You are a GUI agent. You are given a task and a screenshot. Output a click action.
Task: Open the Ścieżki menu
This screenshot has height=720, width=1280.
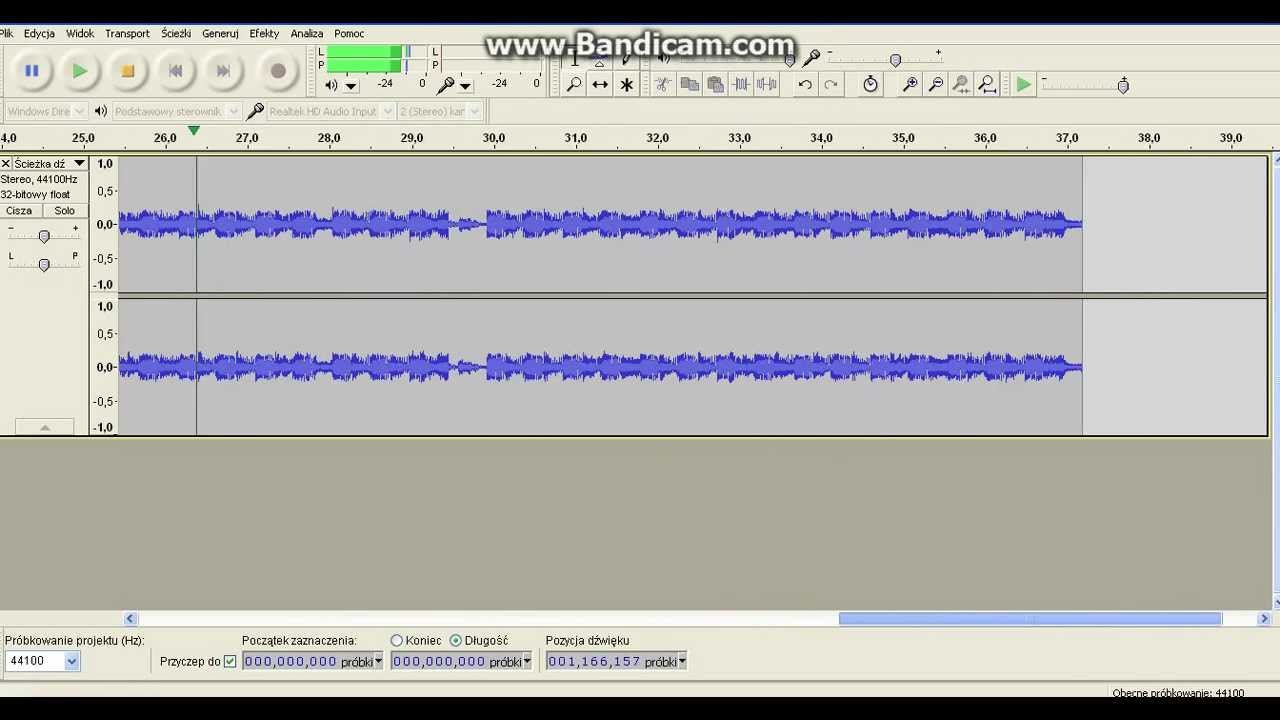pyautogui.click(x=176, y=33)
